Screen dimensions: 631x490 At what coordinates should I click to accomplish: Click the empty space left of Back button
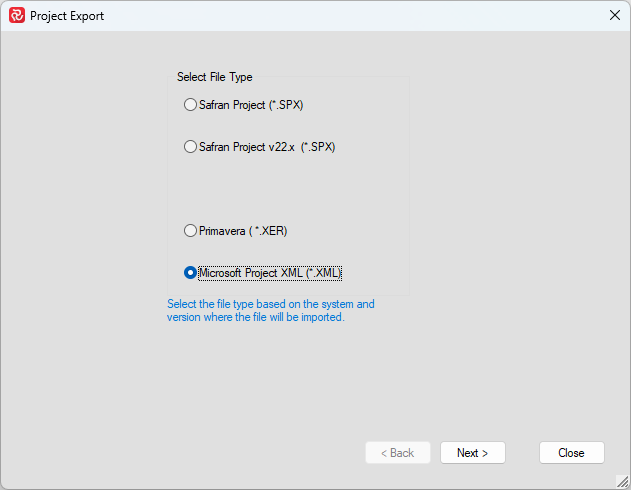pos(200,453)
